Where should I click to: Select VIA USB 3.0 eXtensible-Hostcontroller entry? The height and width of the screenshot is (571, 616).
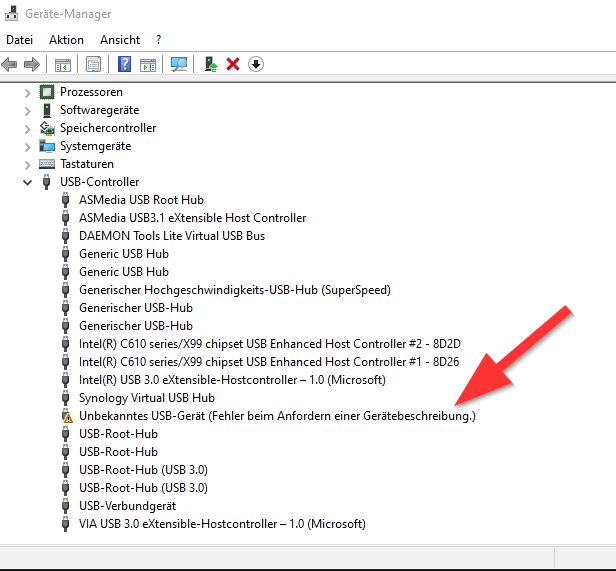coord(222,524)
